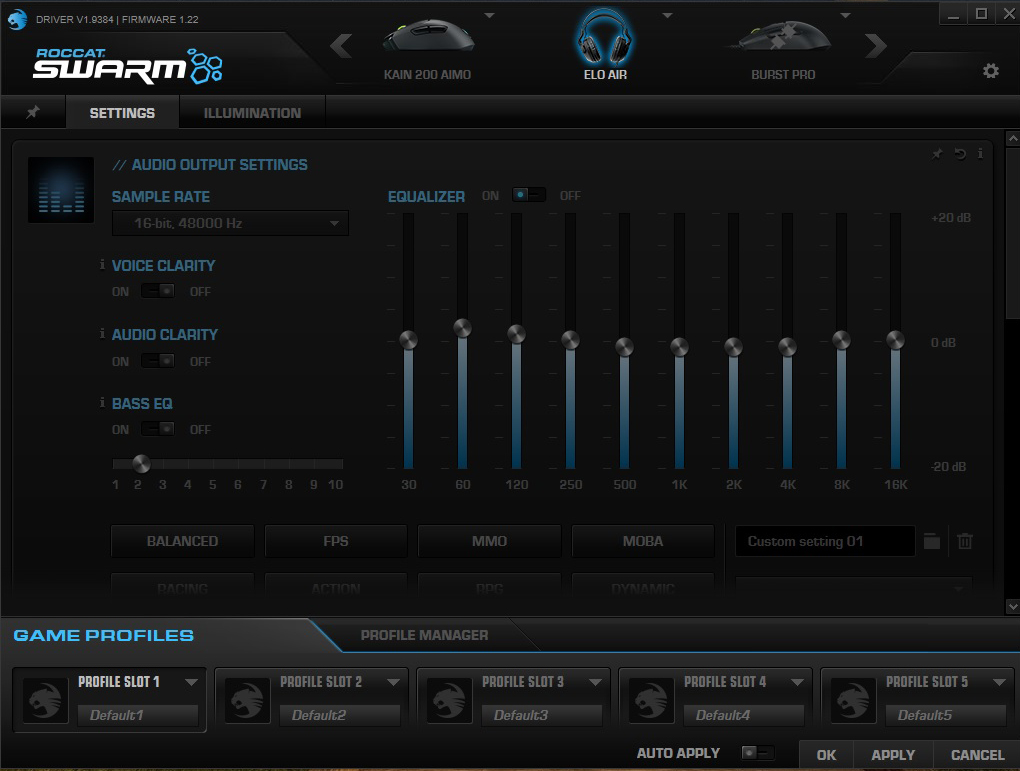Switch to the Illumination tab
The height and width of the screenshot is (771, 1020).
click(252, 113)
